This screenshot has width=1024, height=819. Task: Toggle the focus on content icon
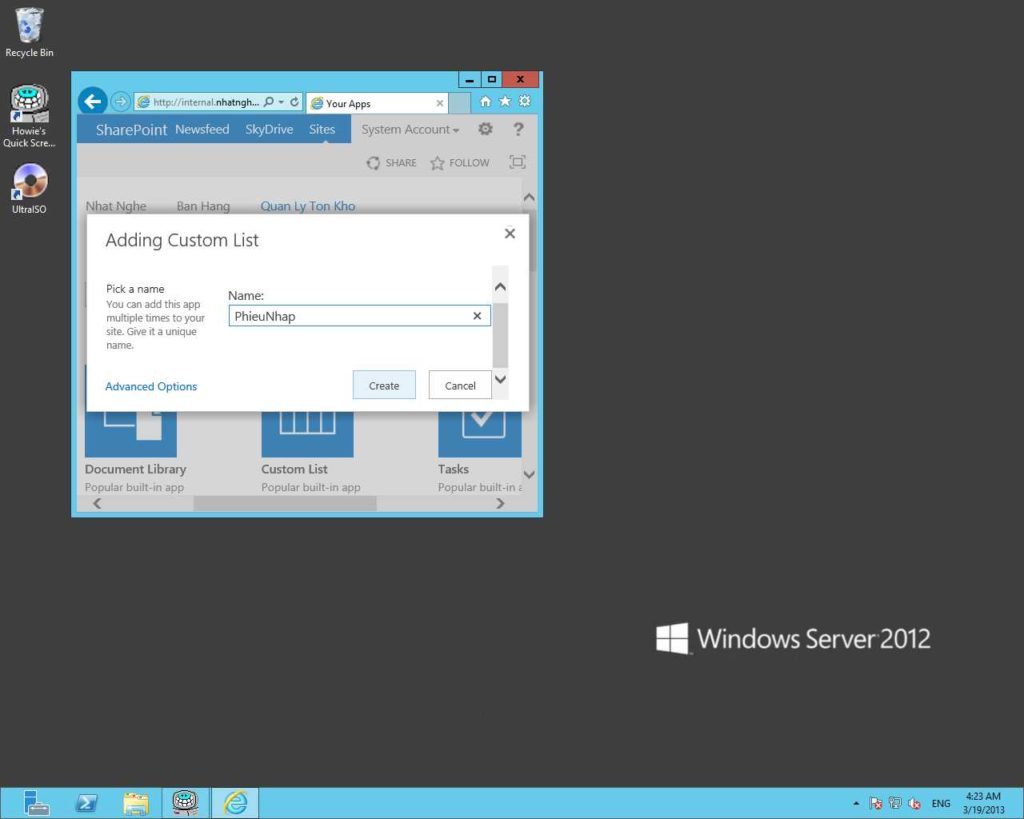(517, 162)
